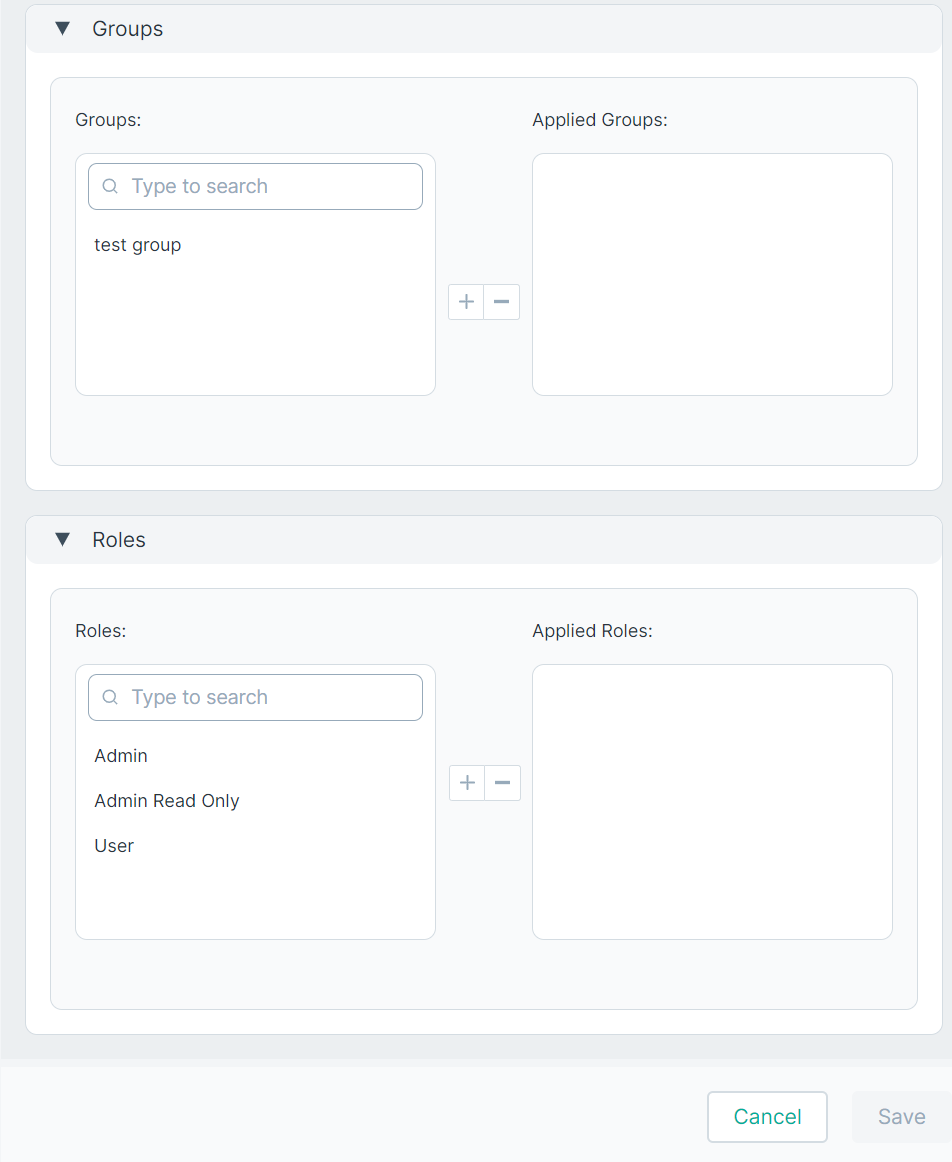Click the Save button
This screenshot has width=952, height=1162.
[x=902, y=1117]
